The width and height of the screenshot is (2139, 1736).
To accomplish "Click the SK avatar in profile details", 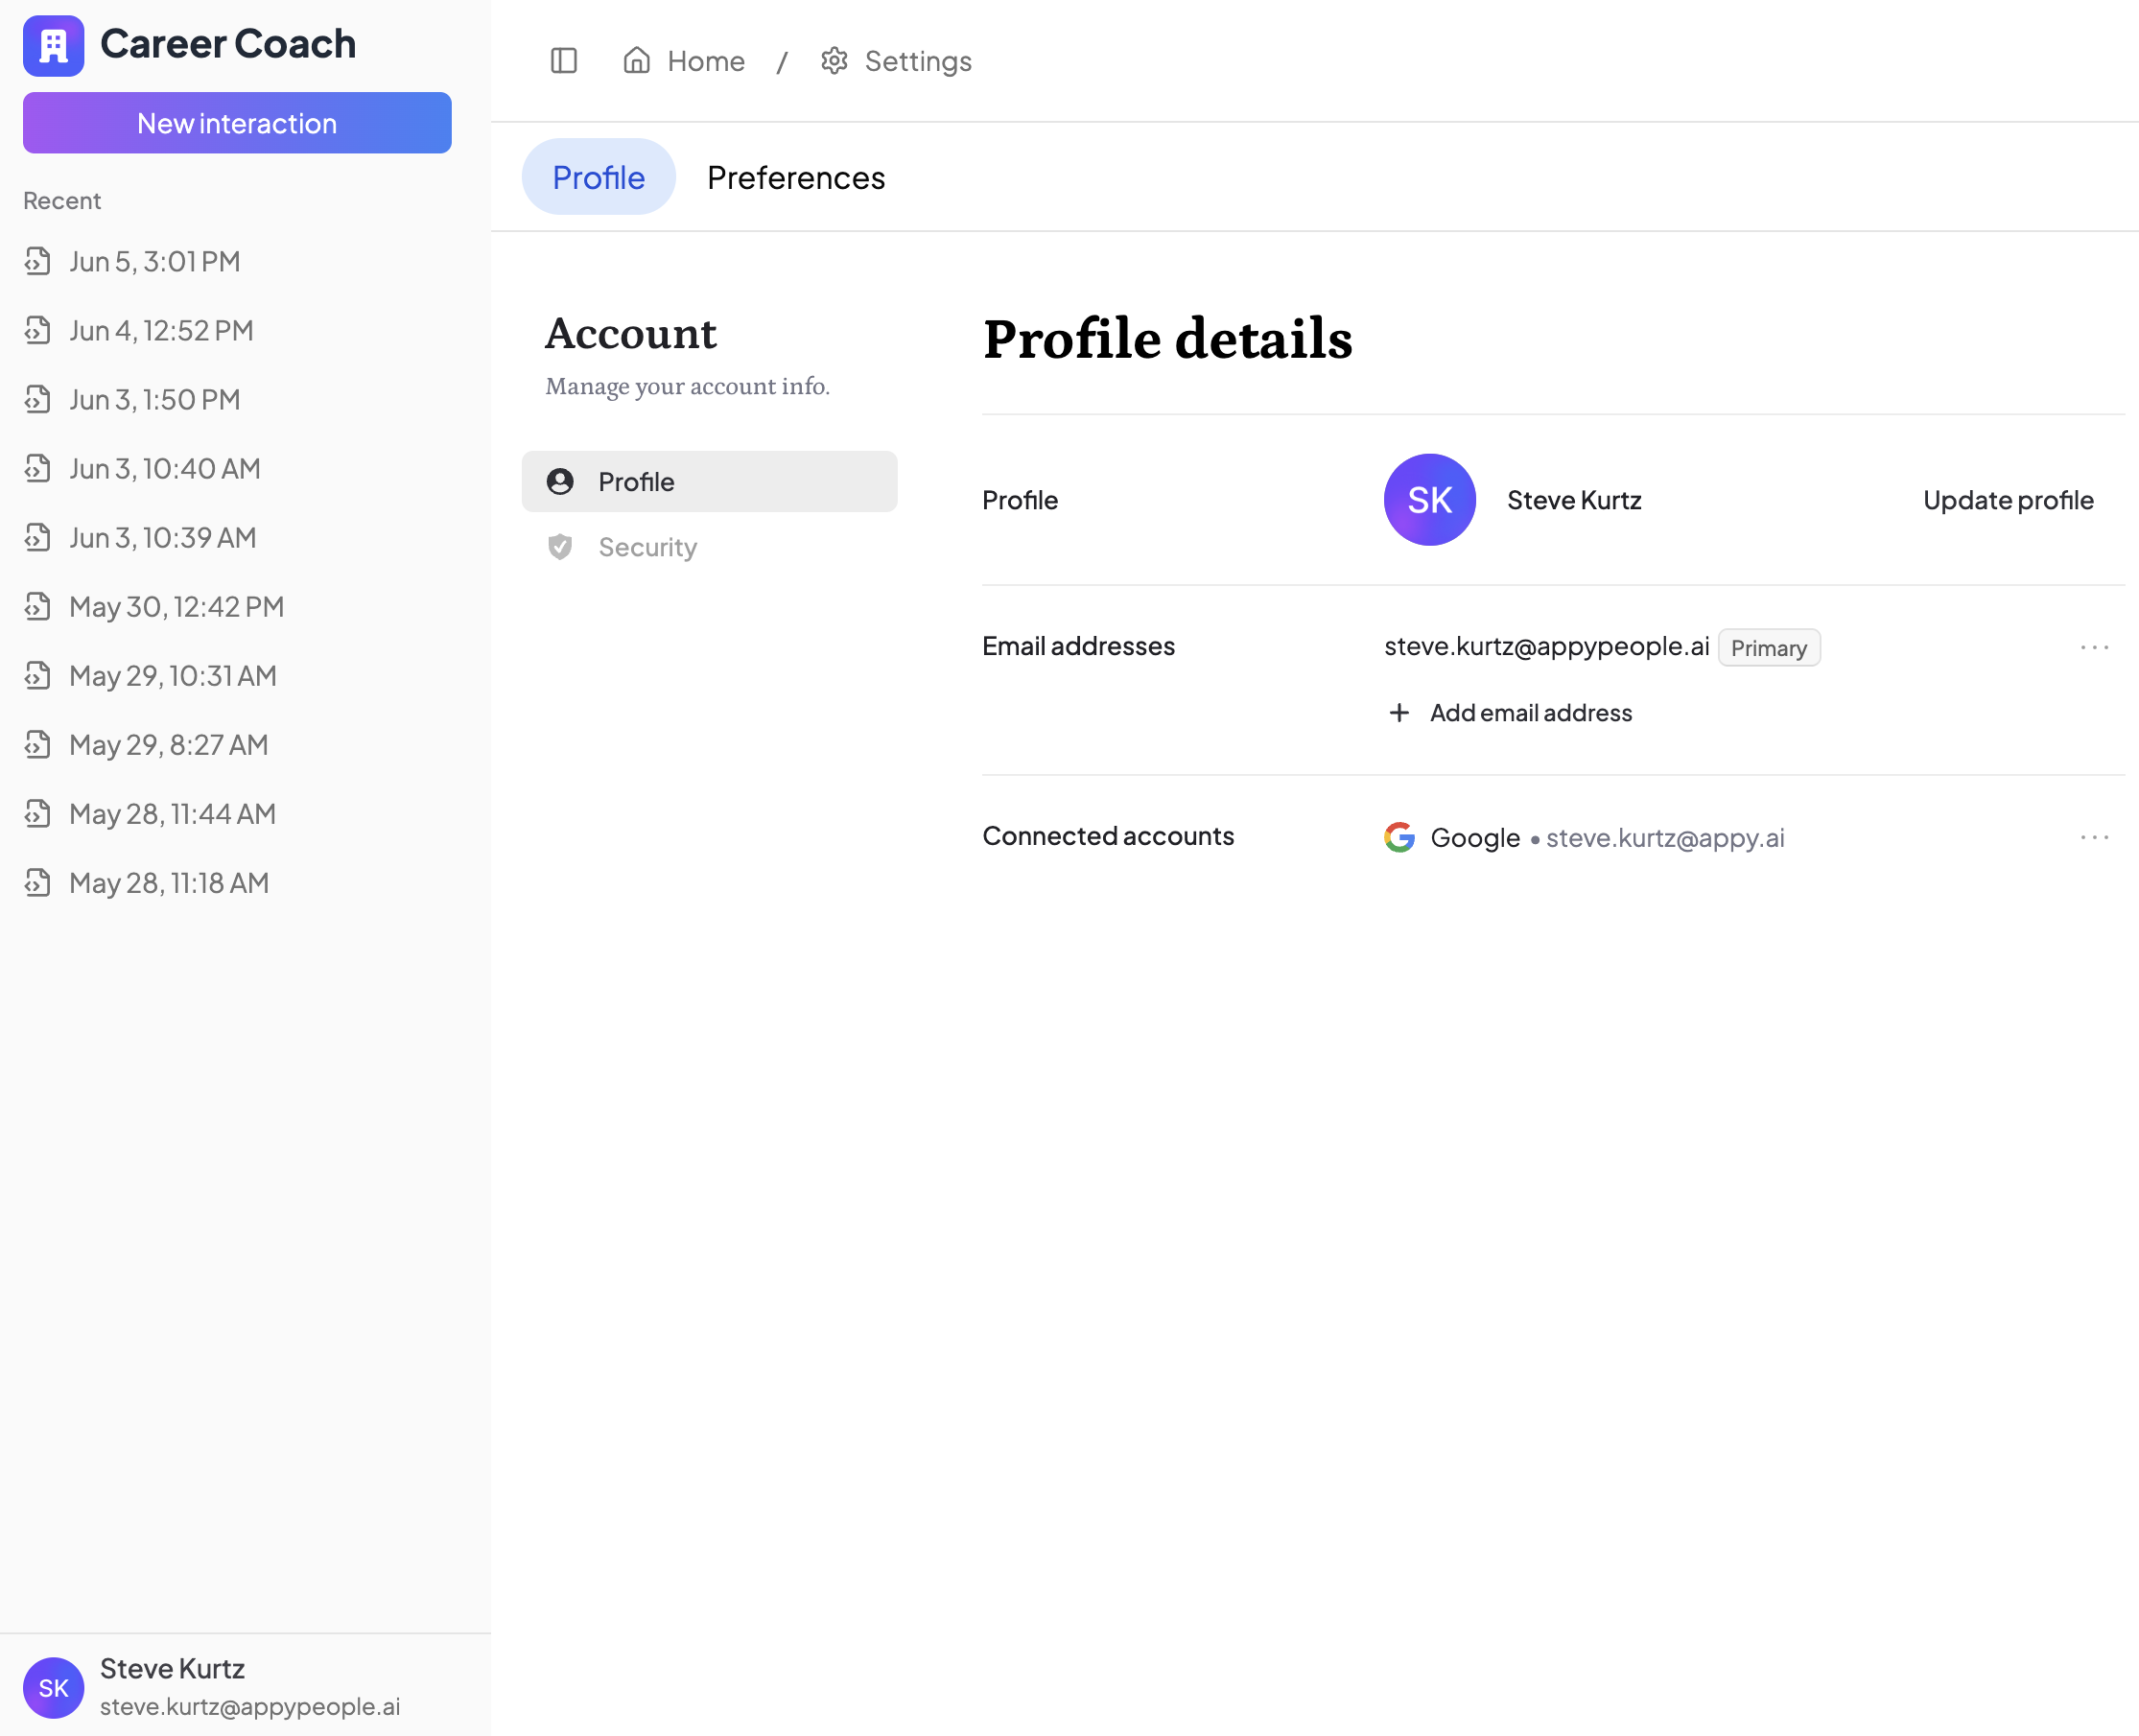I will [x=1429, y=500].
